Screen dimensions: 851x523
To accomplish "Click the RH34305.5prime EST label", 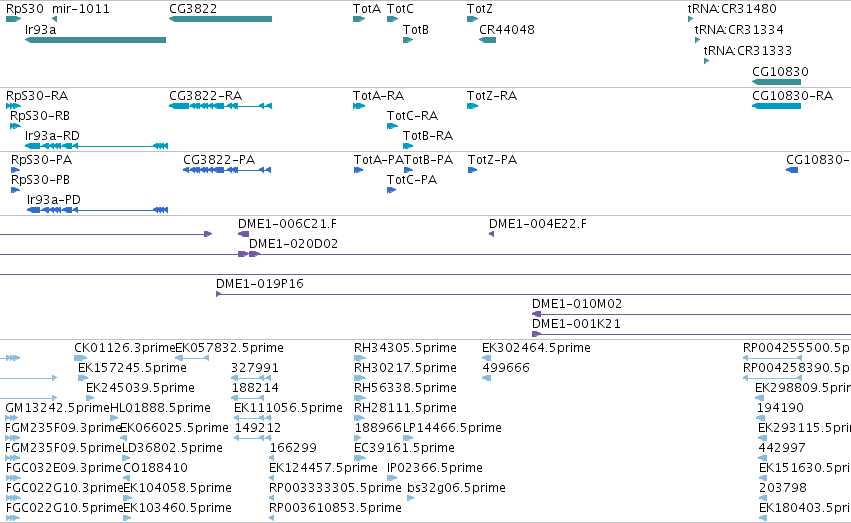I will (x=405, y=348).
